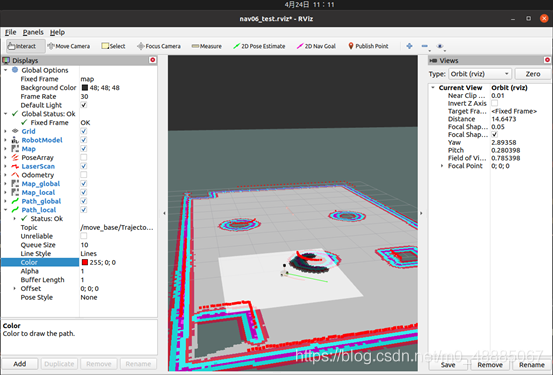Click the Add display button

[20, 364]
